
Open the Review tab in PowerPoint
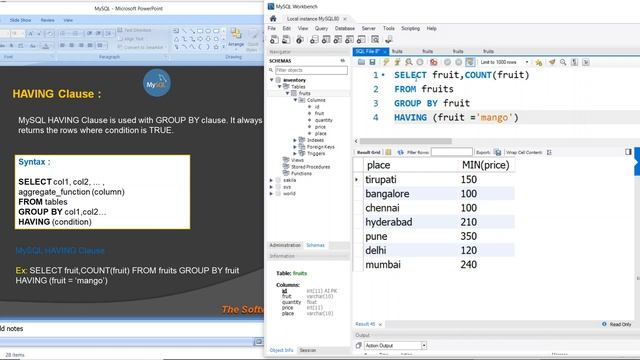(47, 20)
